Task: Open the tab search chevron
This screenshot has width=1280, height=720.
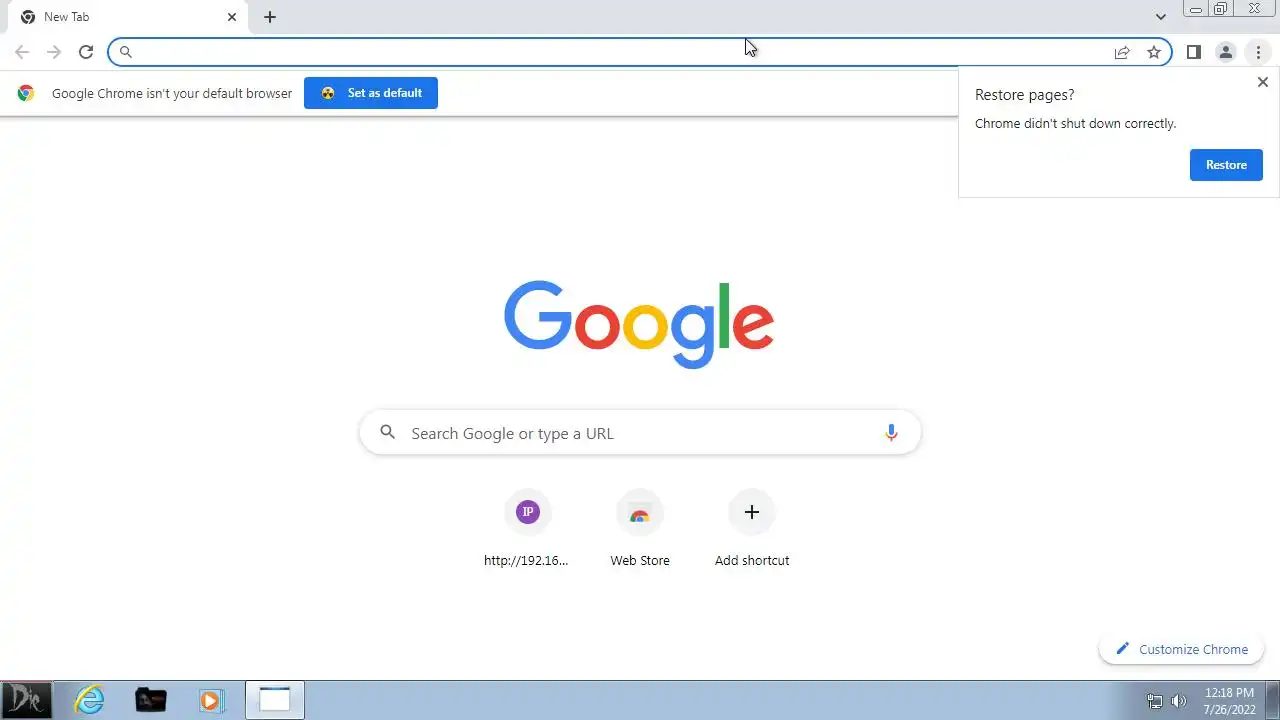Action: [x=1161, y=17]
